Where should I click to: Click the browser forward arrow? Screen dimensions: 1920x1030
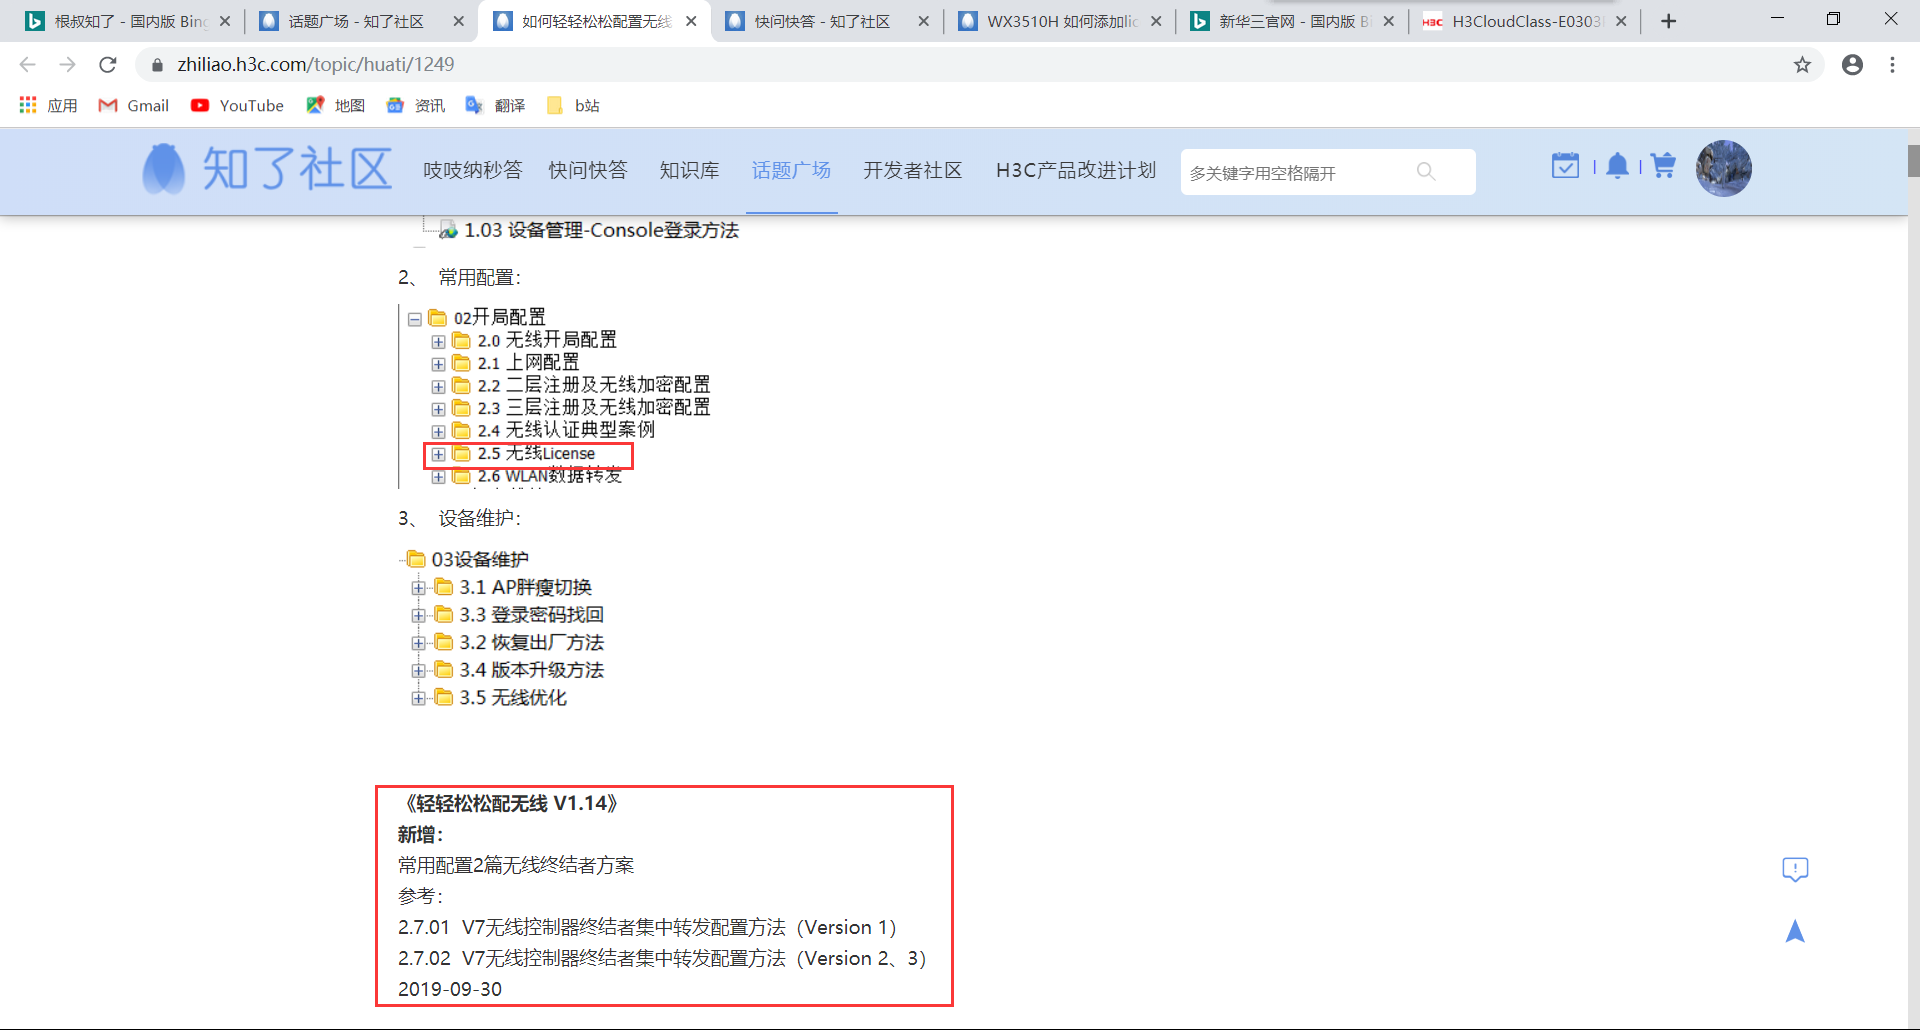(x=67, y=64)
